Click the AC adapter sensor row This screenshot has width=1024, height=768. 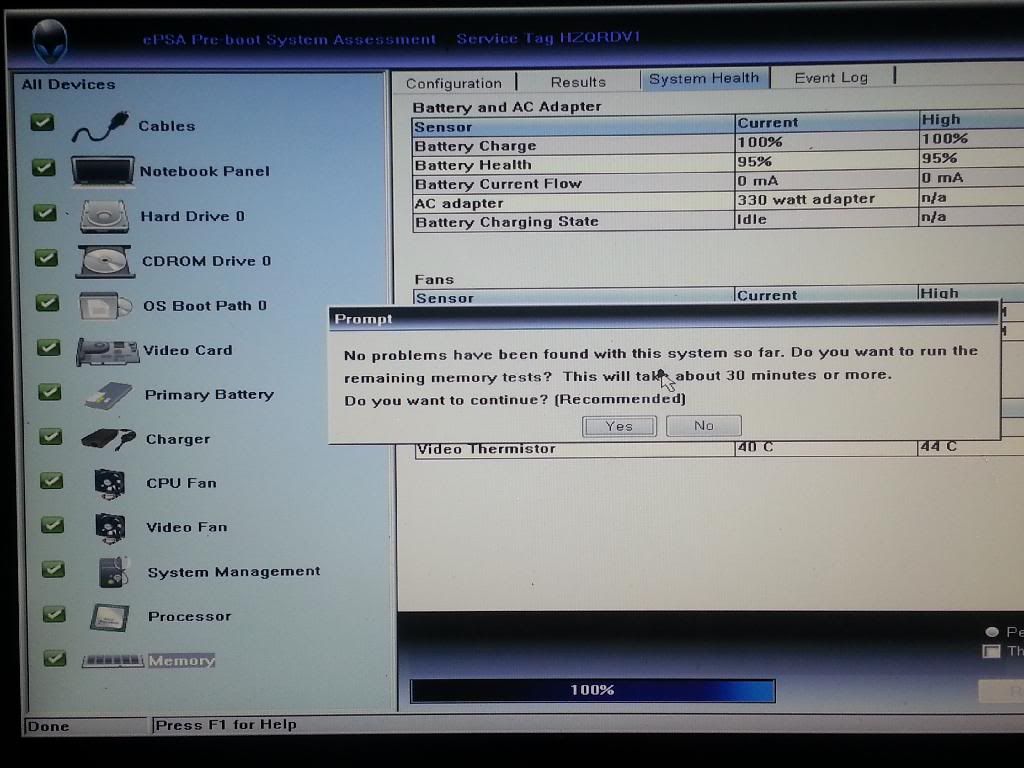coord(718,201)
